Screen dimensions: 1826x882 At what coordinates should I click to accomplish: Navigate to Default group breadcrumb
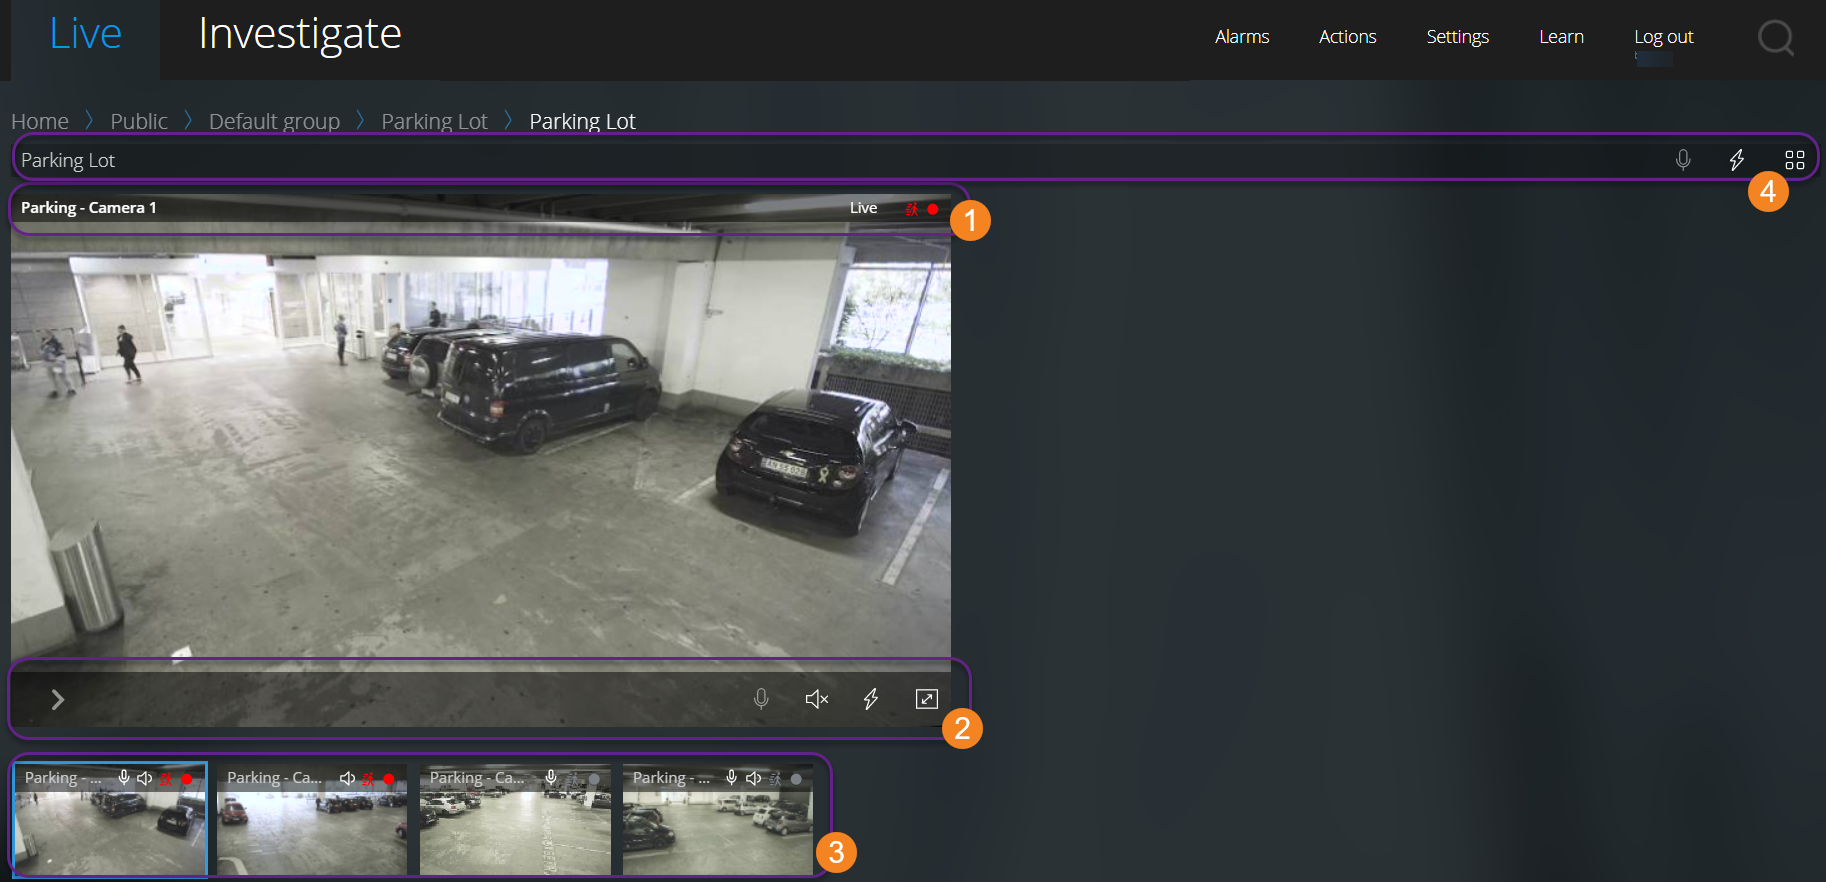[274, 121]
